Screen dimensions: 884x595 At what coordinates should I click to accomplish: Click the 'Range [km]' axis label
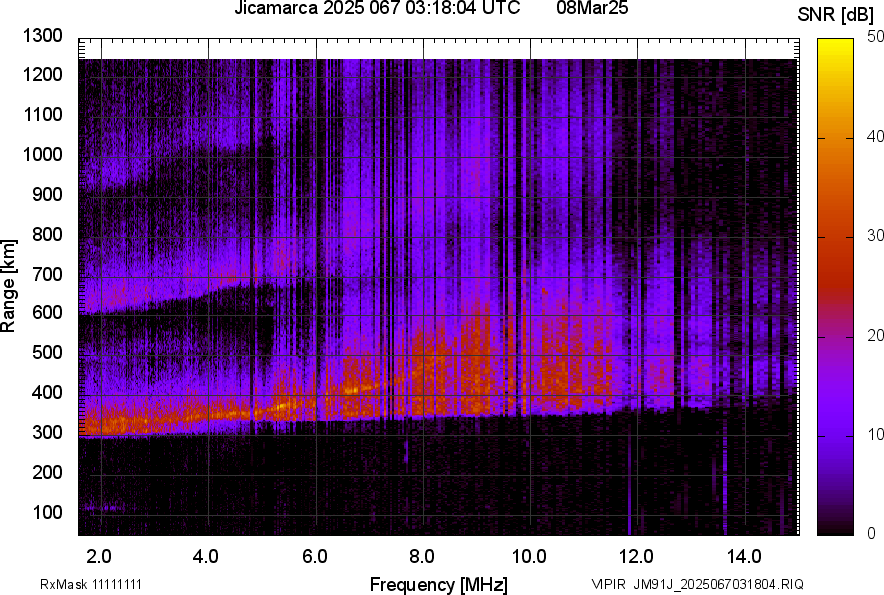tap(8, 286)
